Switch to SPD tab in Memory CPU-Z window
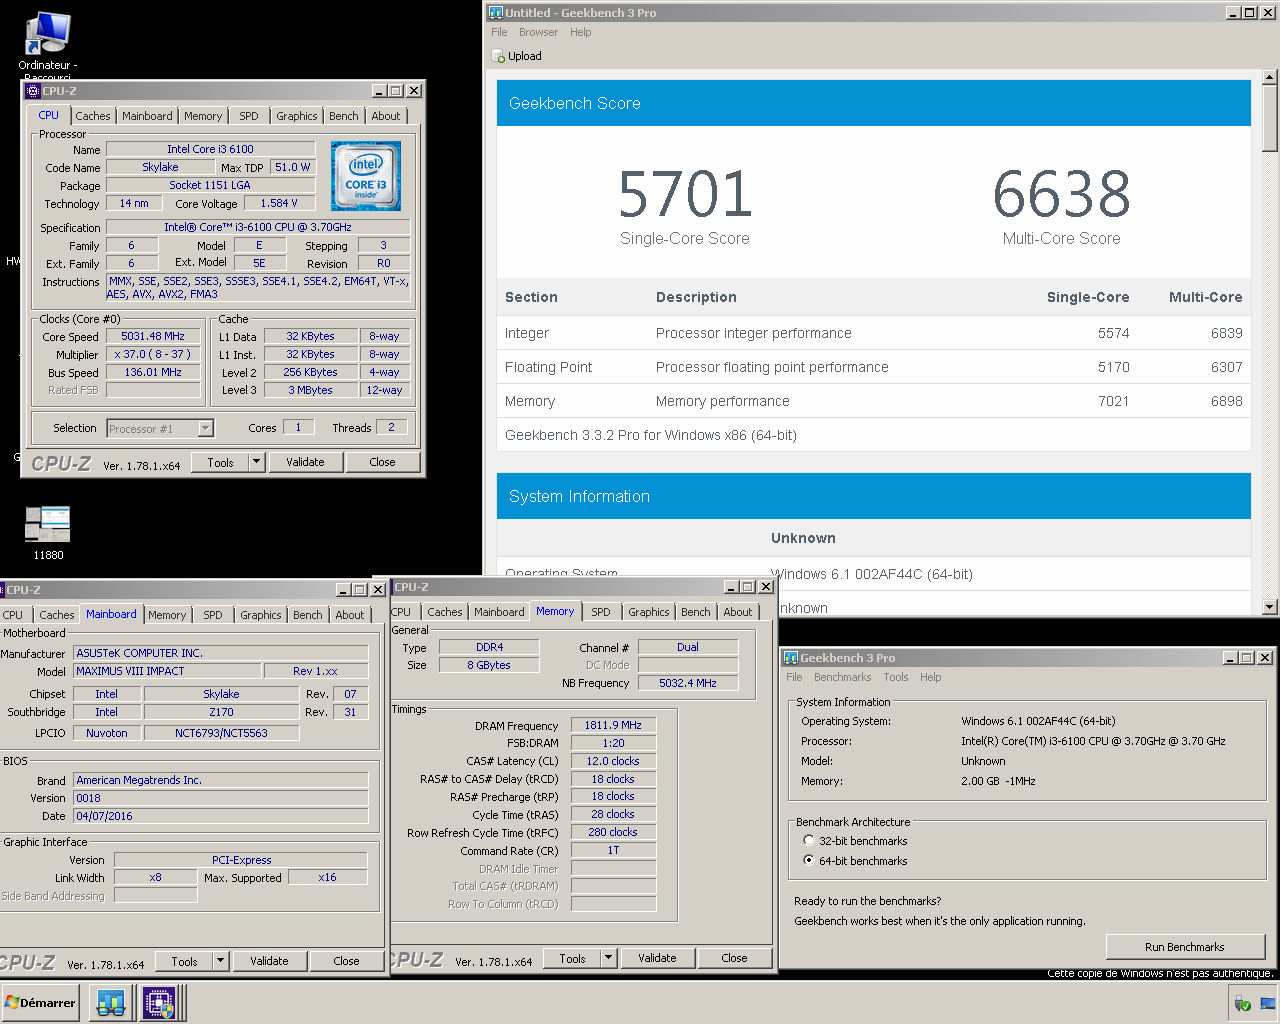This screenshot has width=1280, height=1024. 601,612
